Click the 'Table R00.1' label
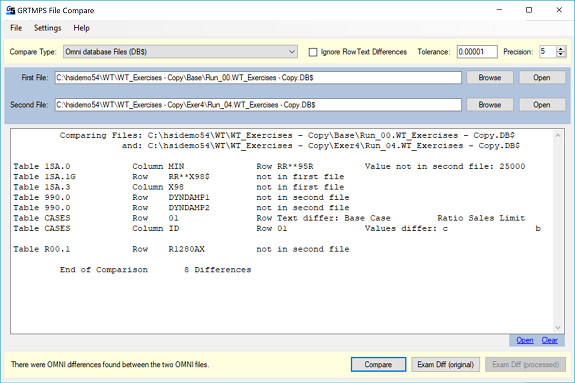The image size is (575, 383). pos(41,249)
